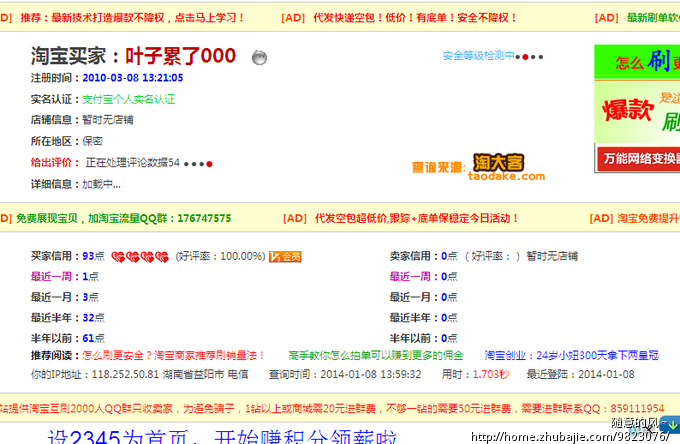Click the 怎么刷 green banner ad
680x444 pixels.
[x=637, y=62]
